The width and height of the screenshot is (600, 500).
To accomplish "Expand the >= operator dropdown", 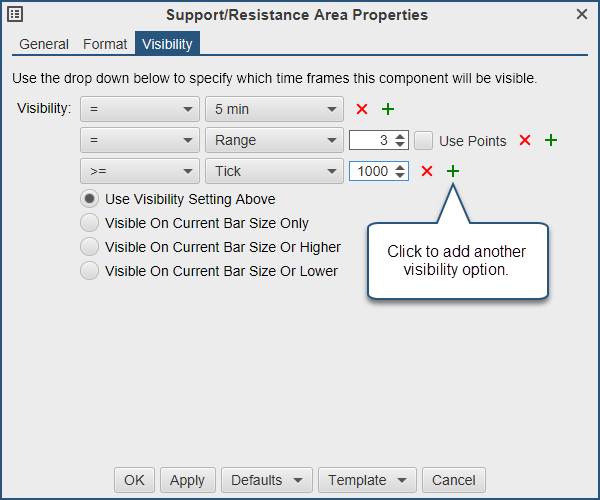I will pos(139,171).
